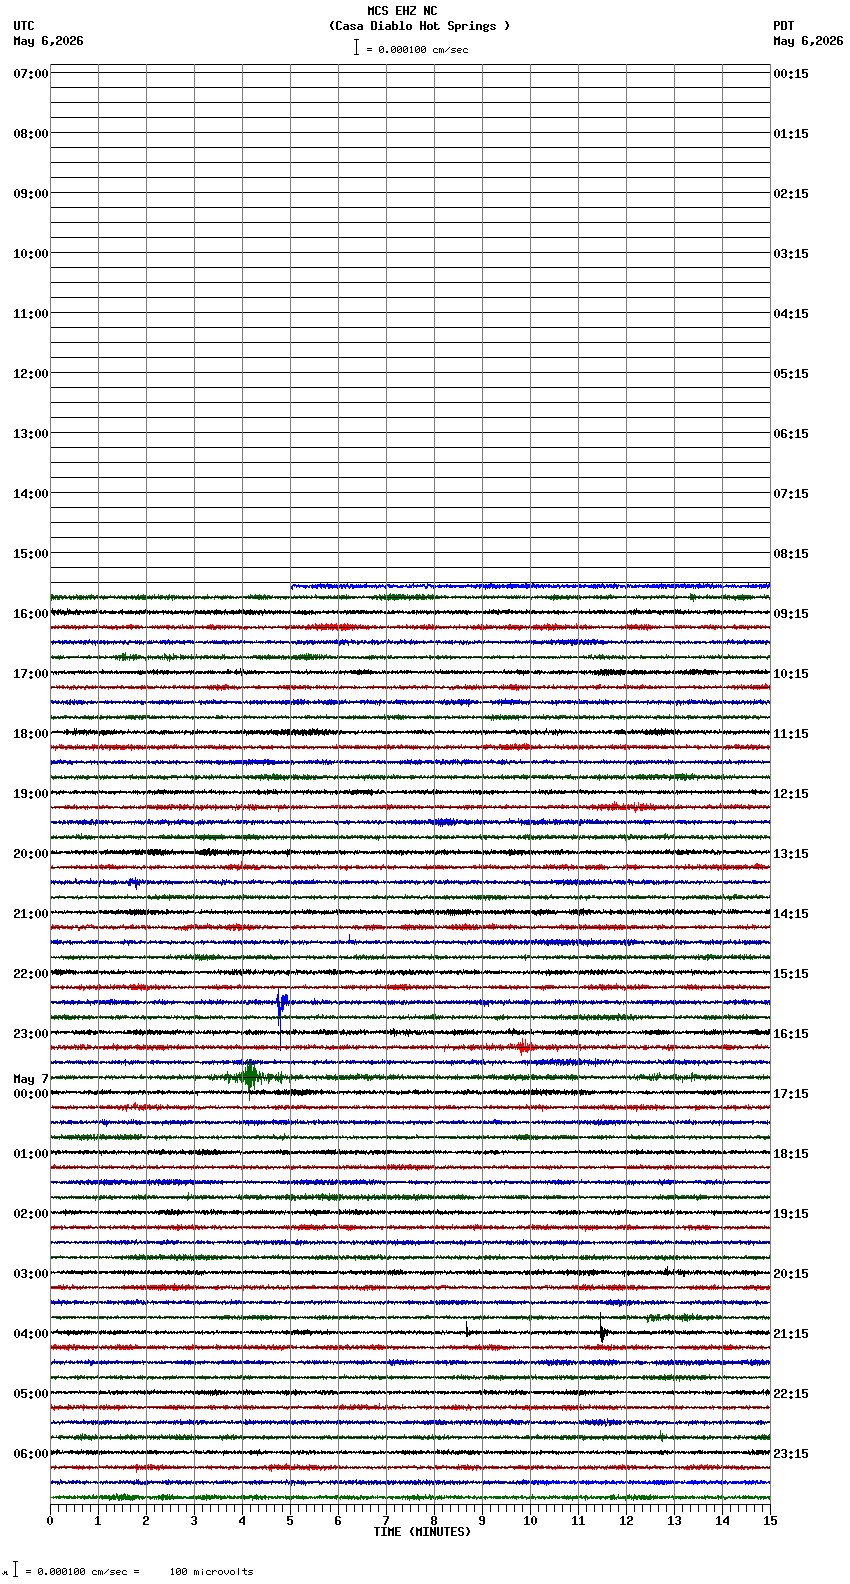Select the '13:15' PDT time label
850x1584 pixels.
(x=791, y=854)
